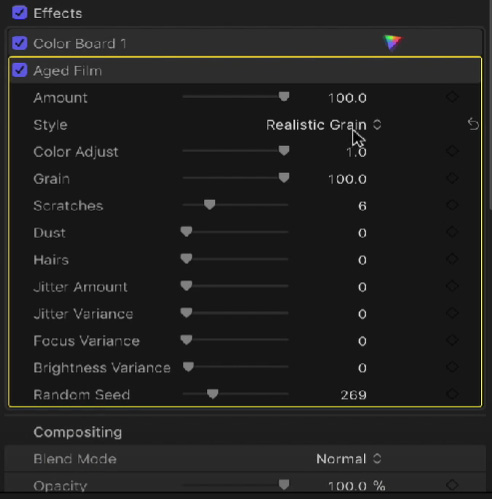Open the Style dropdown showing Realistic Grain

click(323, 125)
